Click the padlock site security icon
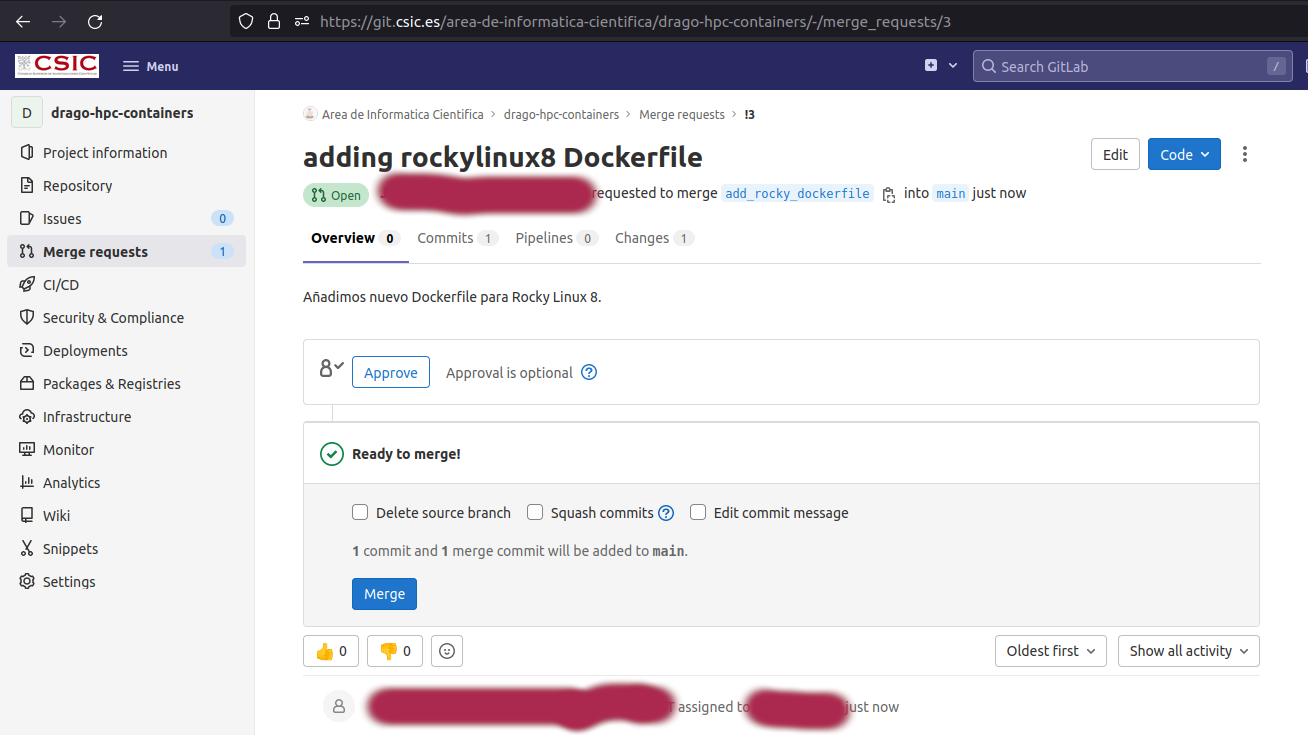 click(x=274, y=21)
